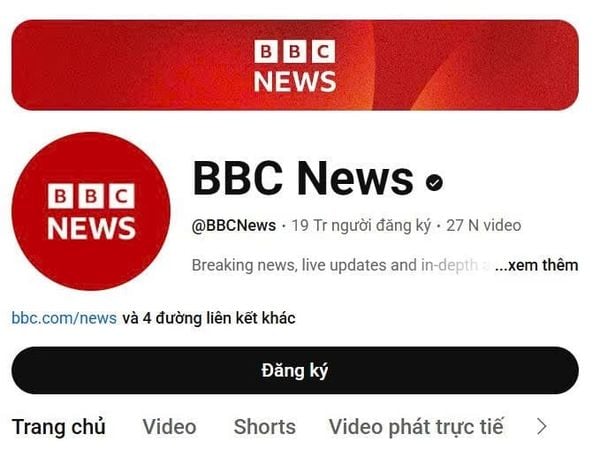Click the '19 Tr người đăng ký' subscriber count

click(361, 225)
